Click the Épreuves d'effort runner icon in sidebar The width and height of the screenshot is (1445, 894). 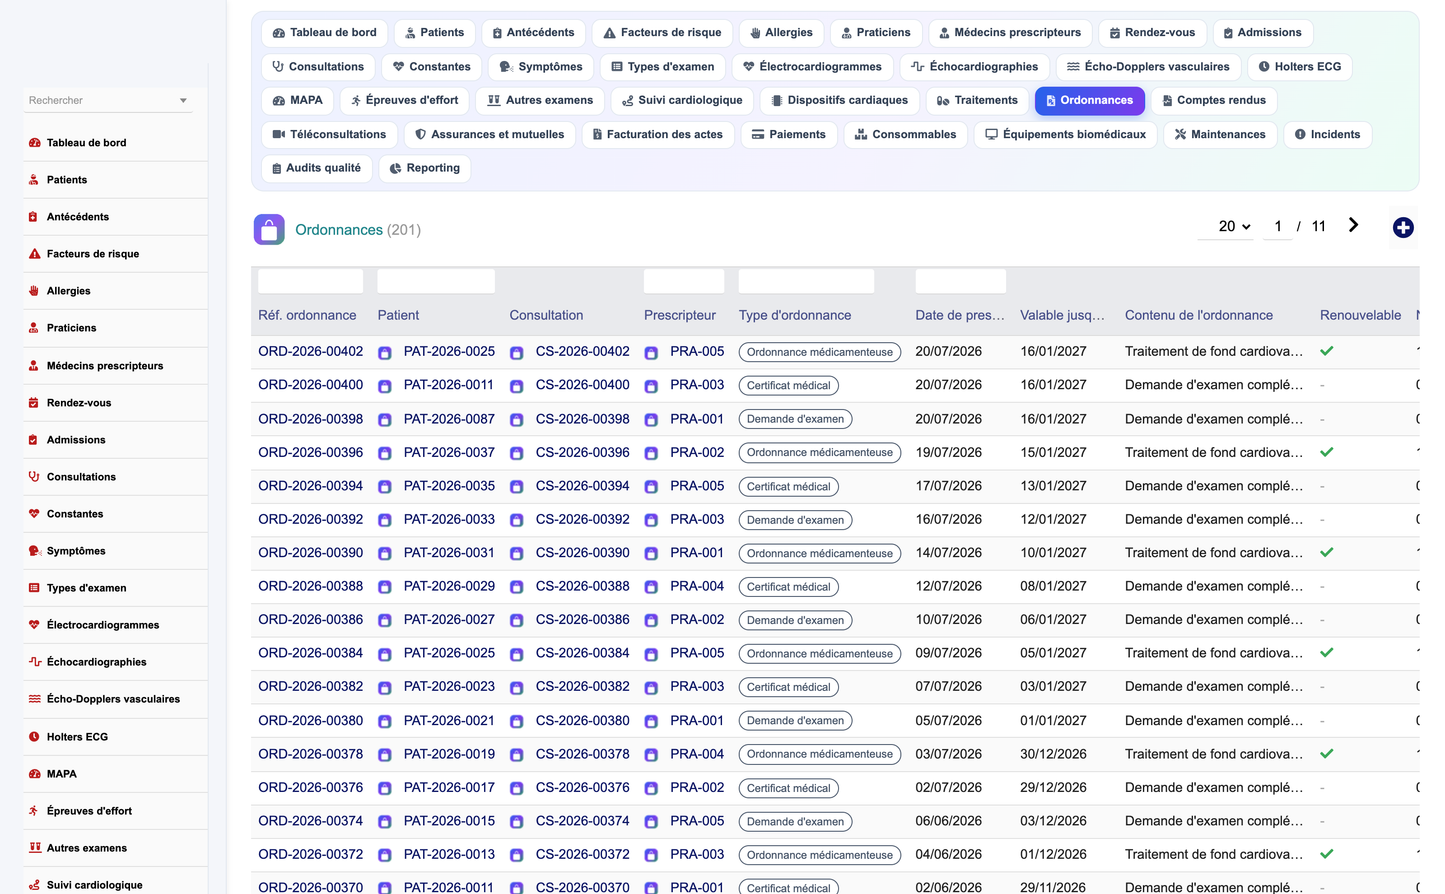coord(35,811)
